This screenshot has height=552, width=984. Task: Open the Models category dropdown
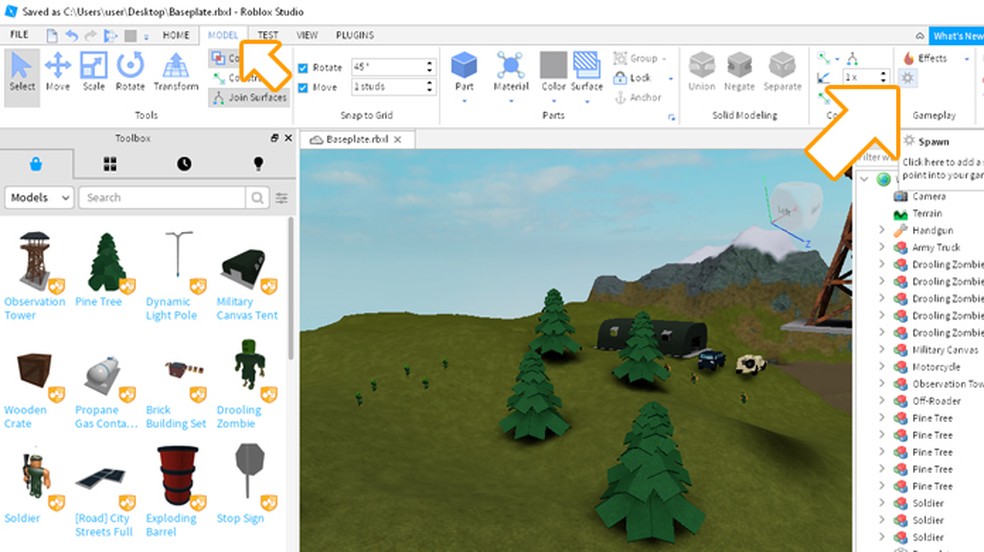(x=40, y=197)
